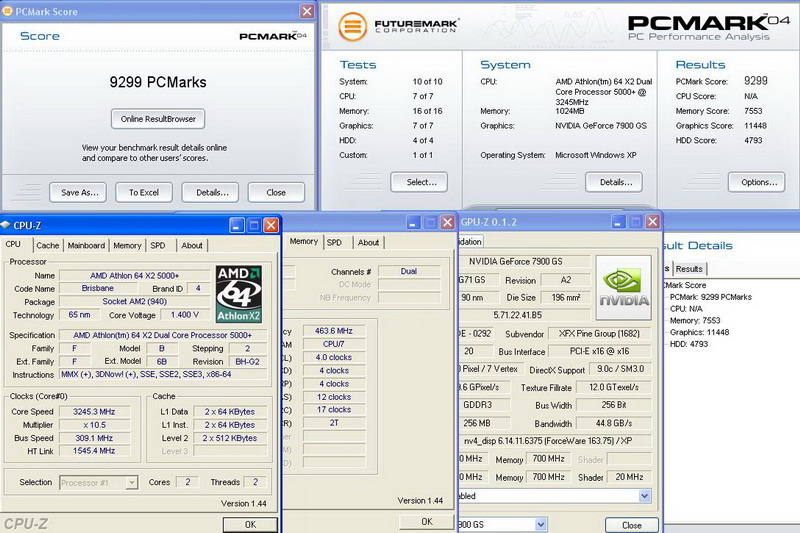The image size is (800, 533).
Task: Click Close in PCMark Score window
Action: (x=276, y=192)
